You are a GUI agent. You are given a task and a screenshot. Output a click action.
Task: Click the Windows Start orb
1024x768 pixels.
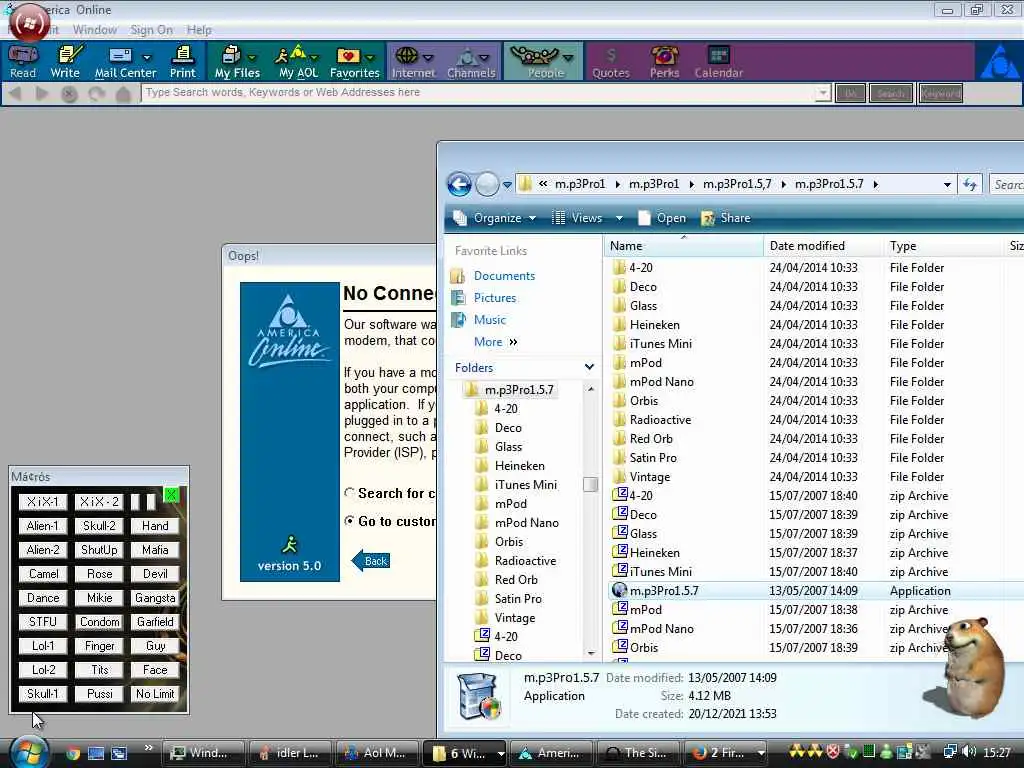tap(28, 751)
